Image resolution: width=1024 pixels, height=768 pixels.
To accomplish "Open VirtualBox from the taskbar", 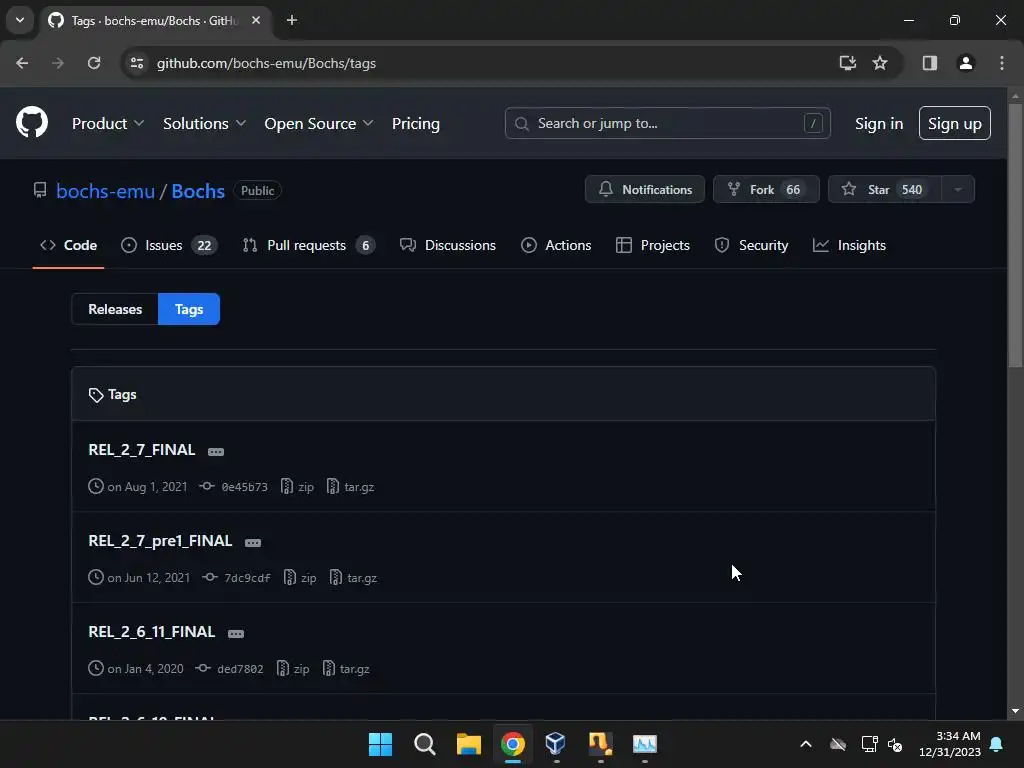I will tap(556, 744).
